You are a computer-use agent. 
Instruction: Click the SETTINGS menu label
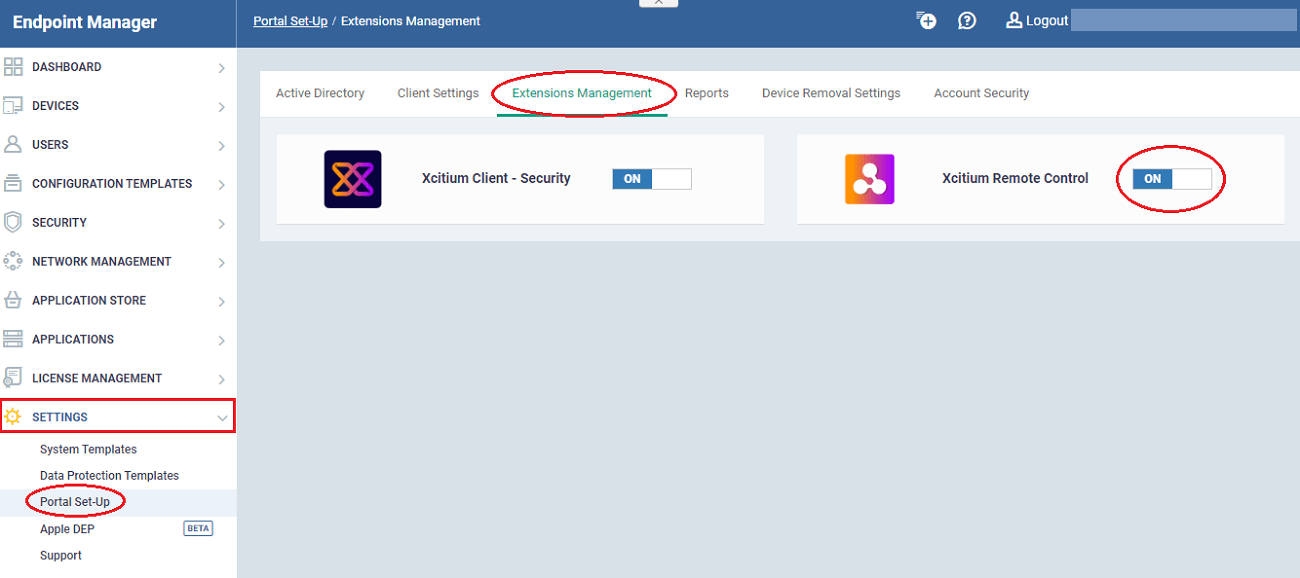[x=60, y=418]
